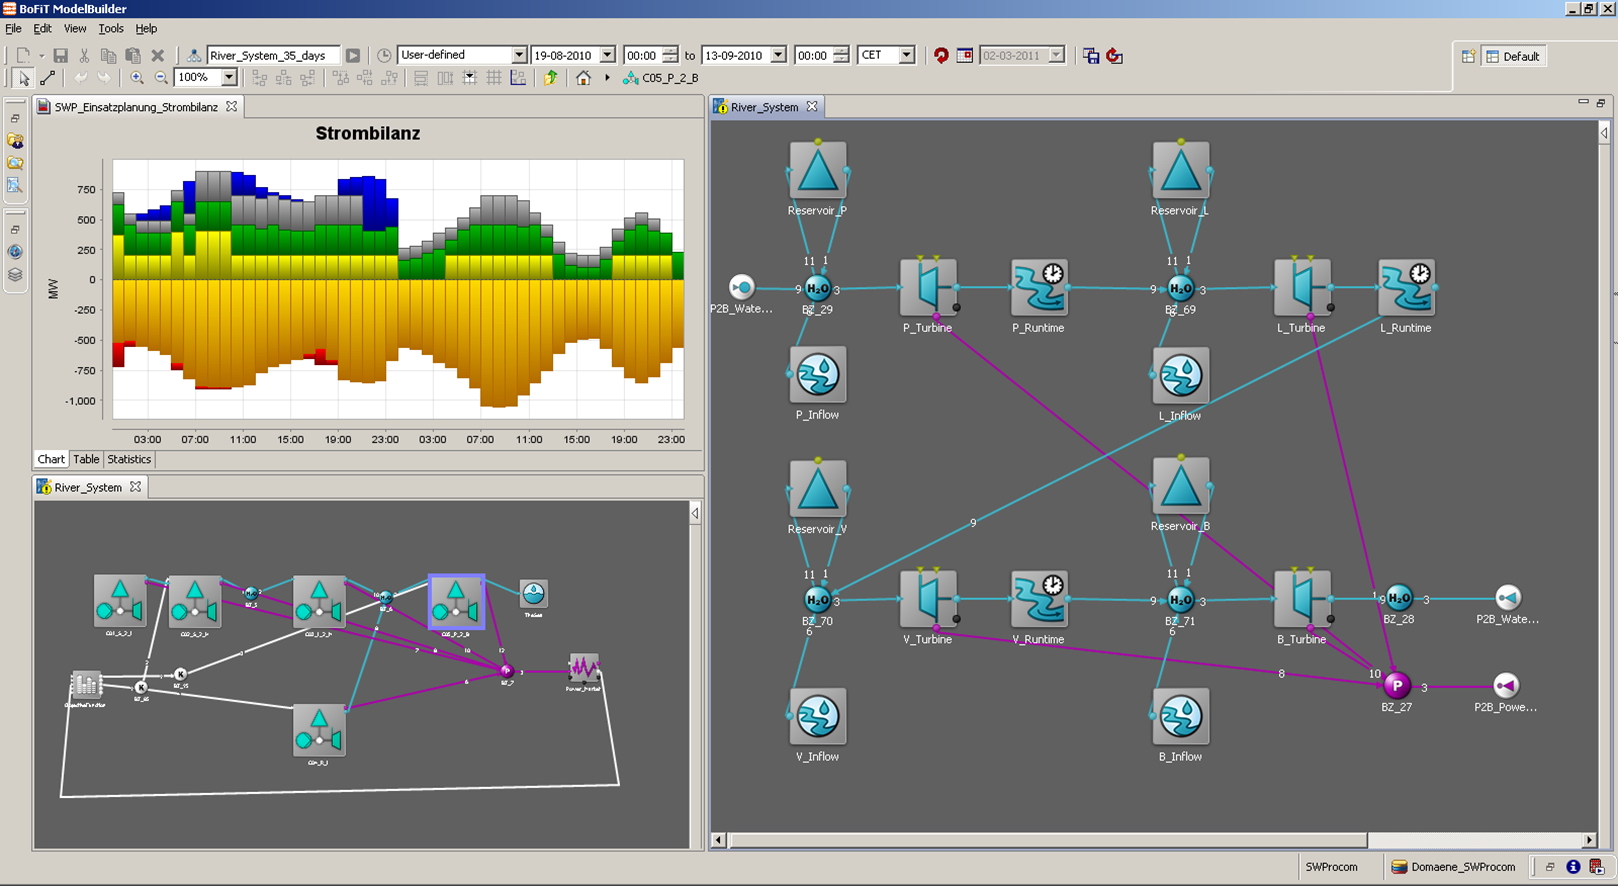Run the River_System_35_days model with the play icon
Screen dimensions: 1618x886
click(x=353, y=56)
